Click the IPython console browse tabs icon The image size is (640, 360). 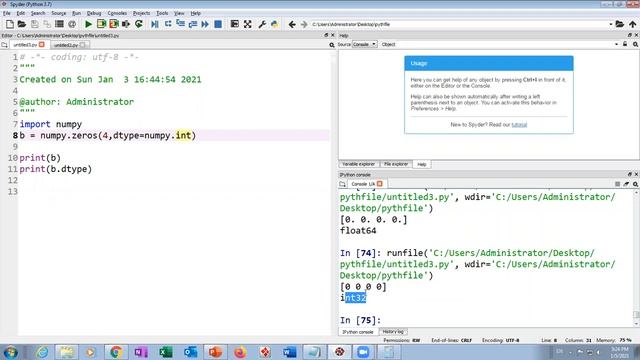pos(342,184)
